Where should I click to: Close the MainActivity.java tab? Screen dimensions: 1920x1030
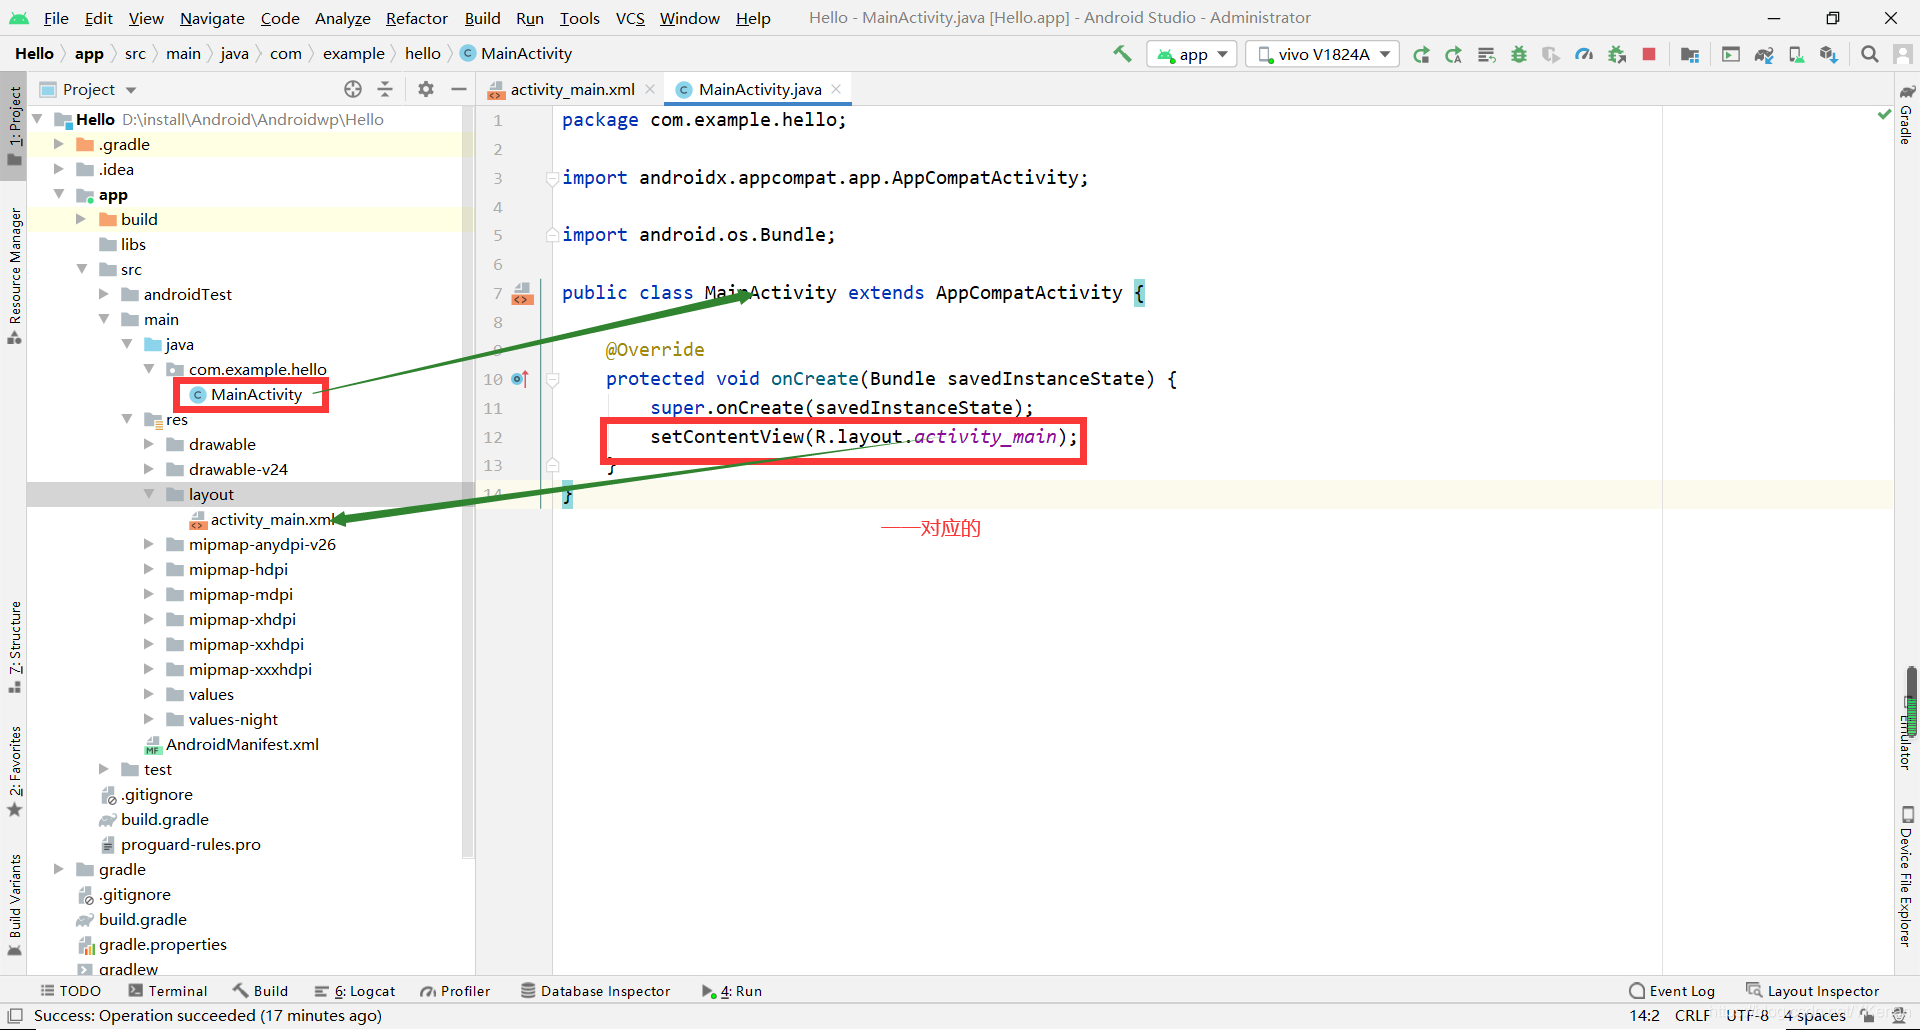coord(836,89)
